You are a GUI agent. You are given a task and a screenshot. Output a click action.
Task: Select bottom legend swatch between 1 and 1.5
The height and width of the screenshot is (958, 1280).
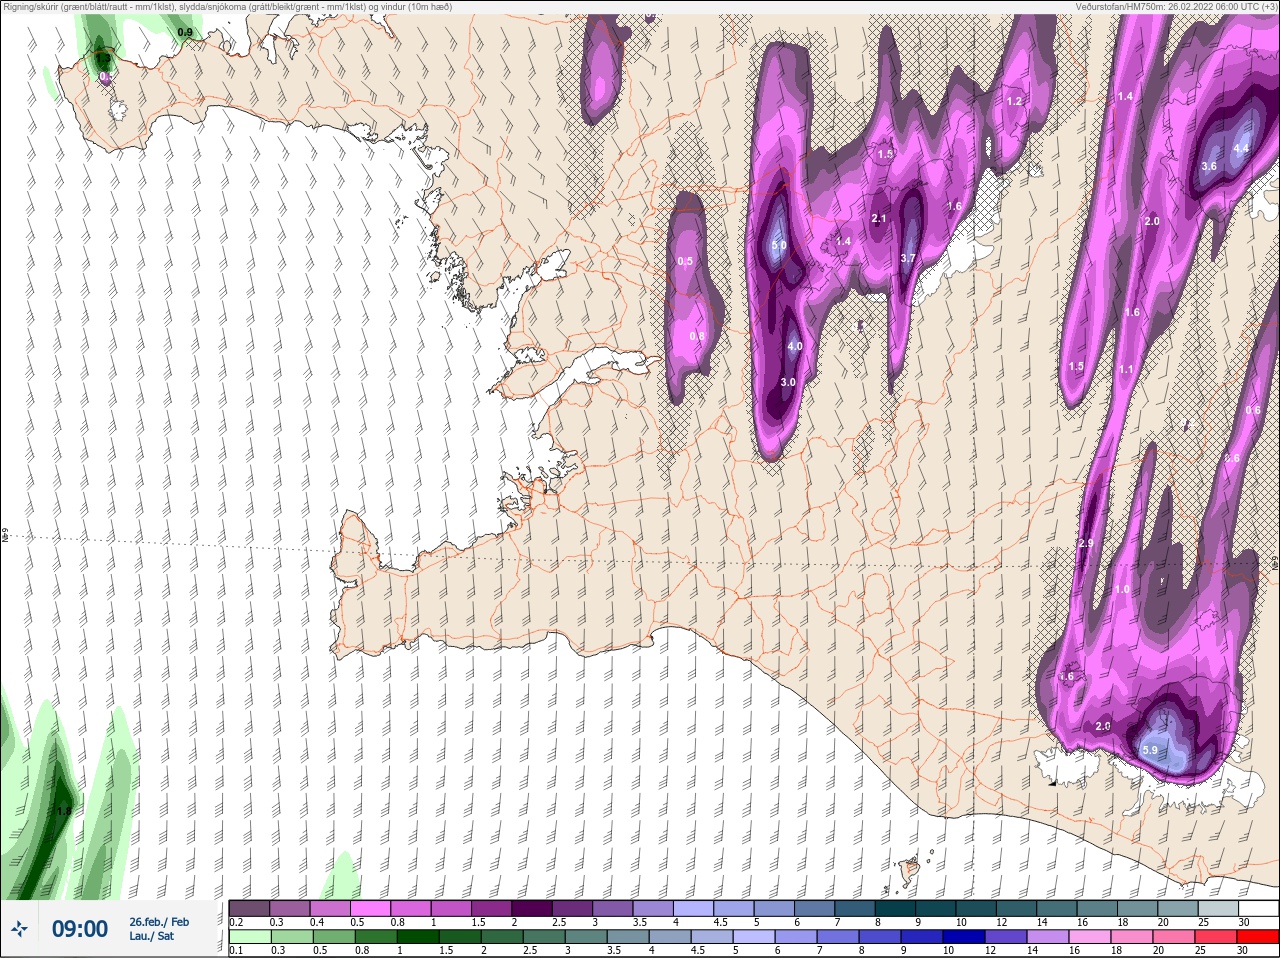(417, 937)
